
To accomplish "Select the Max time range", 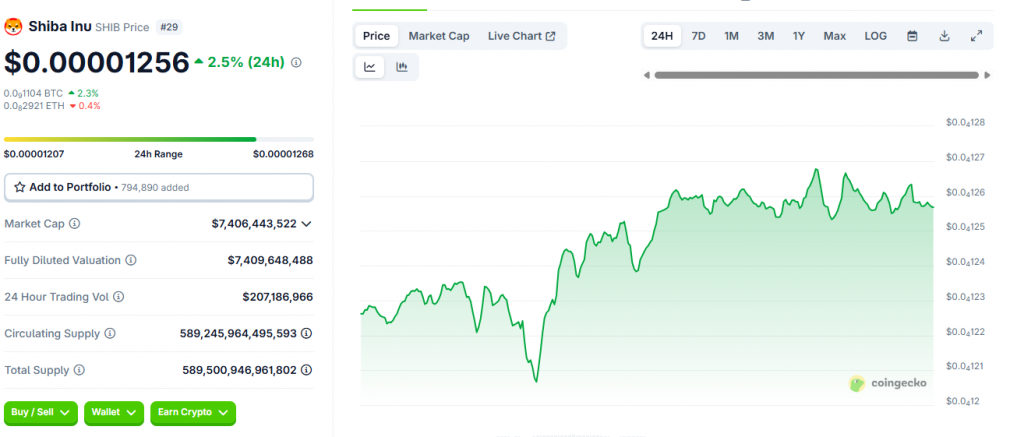I will pos(835,36).
